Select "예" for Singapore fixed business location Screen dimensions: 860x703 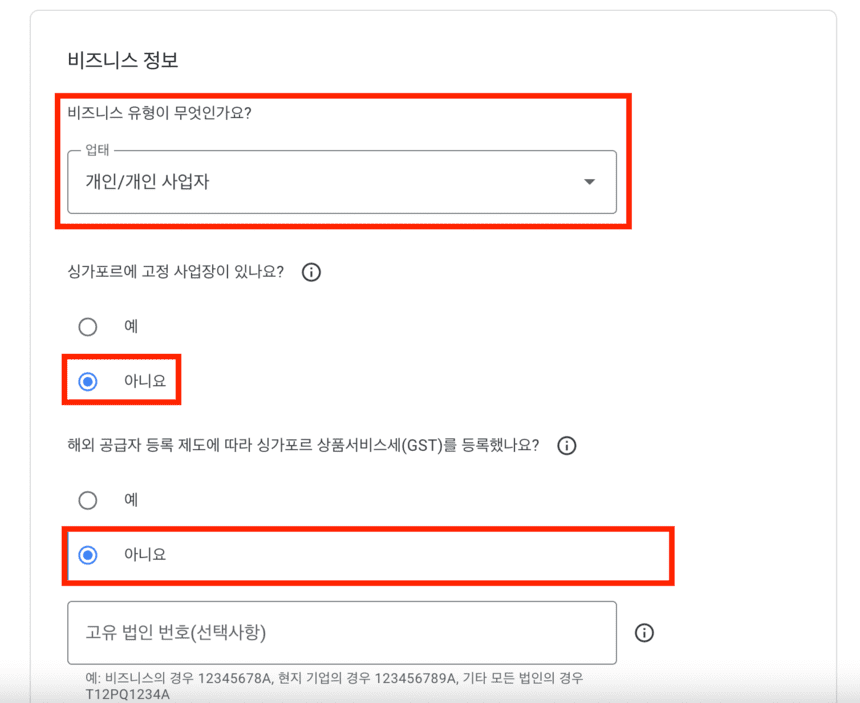tap(88, 327)
